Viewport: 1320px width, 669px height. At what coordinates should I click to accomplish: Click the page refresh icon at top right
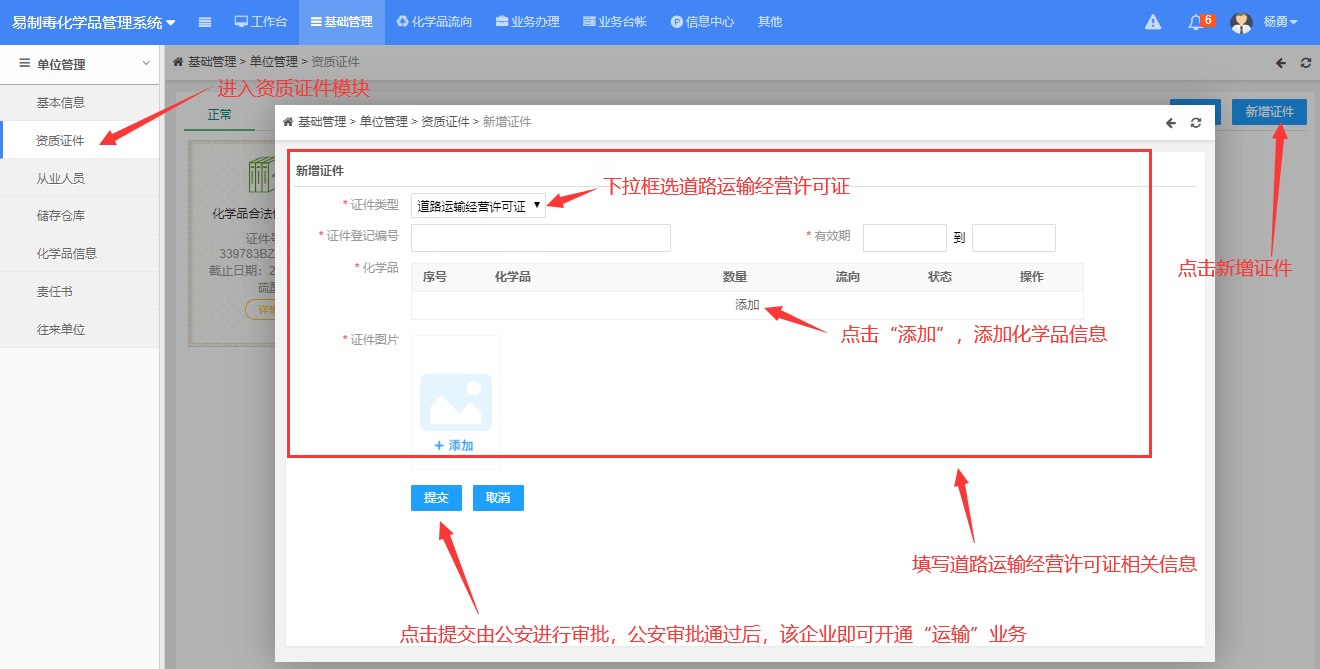[x=1305, y=63]
